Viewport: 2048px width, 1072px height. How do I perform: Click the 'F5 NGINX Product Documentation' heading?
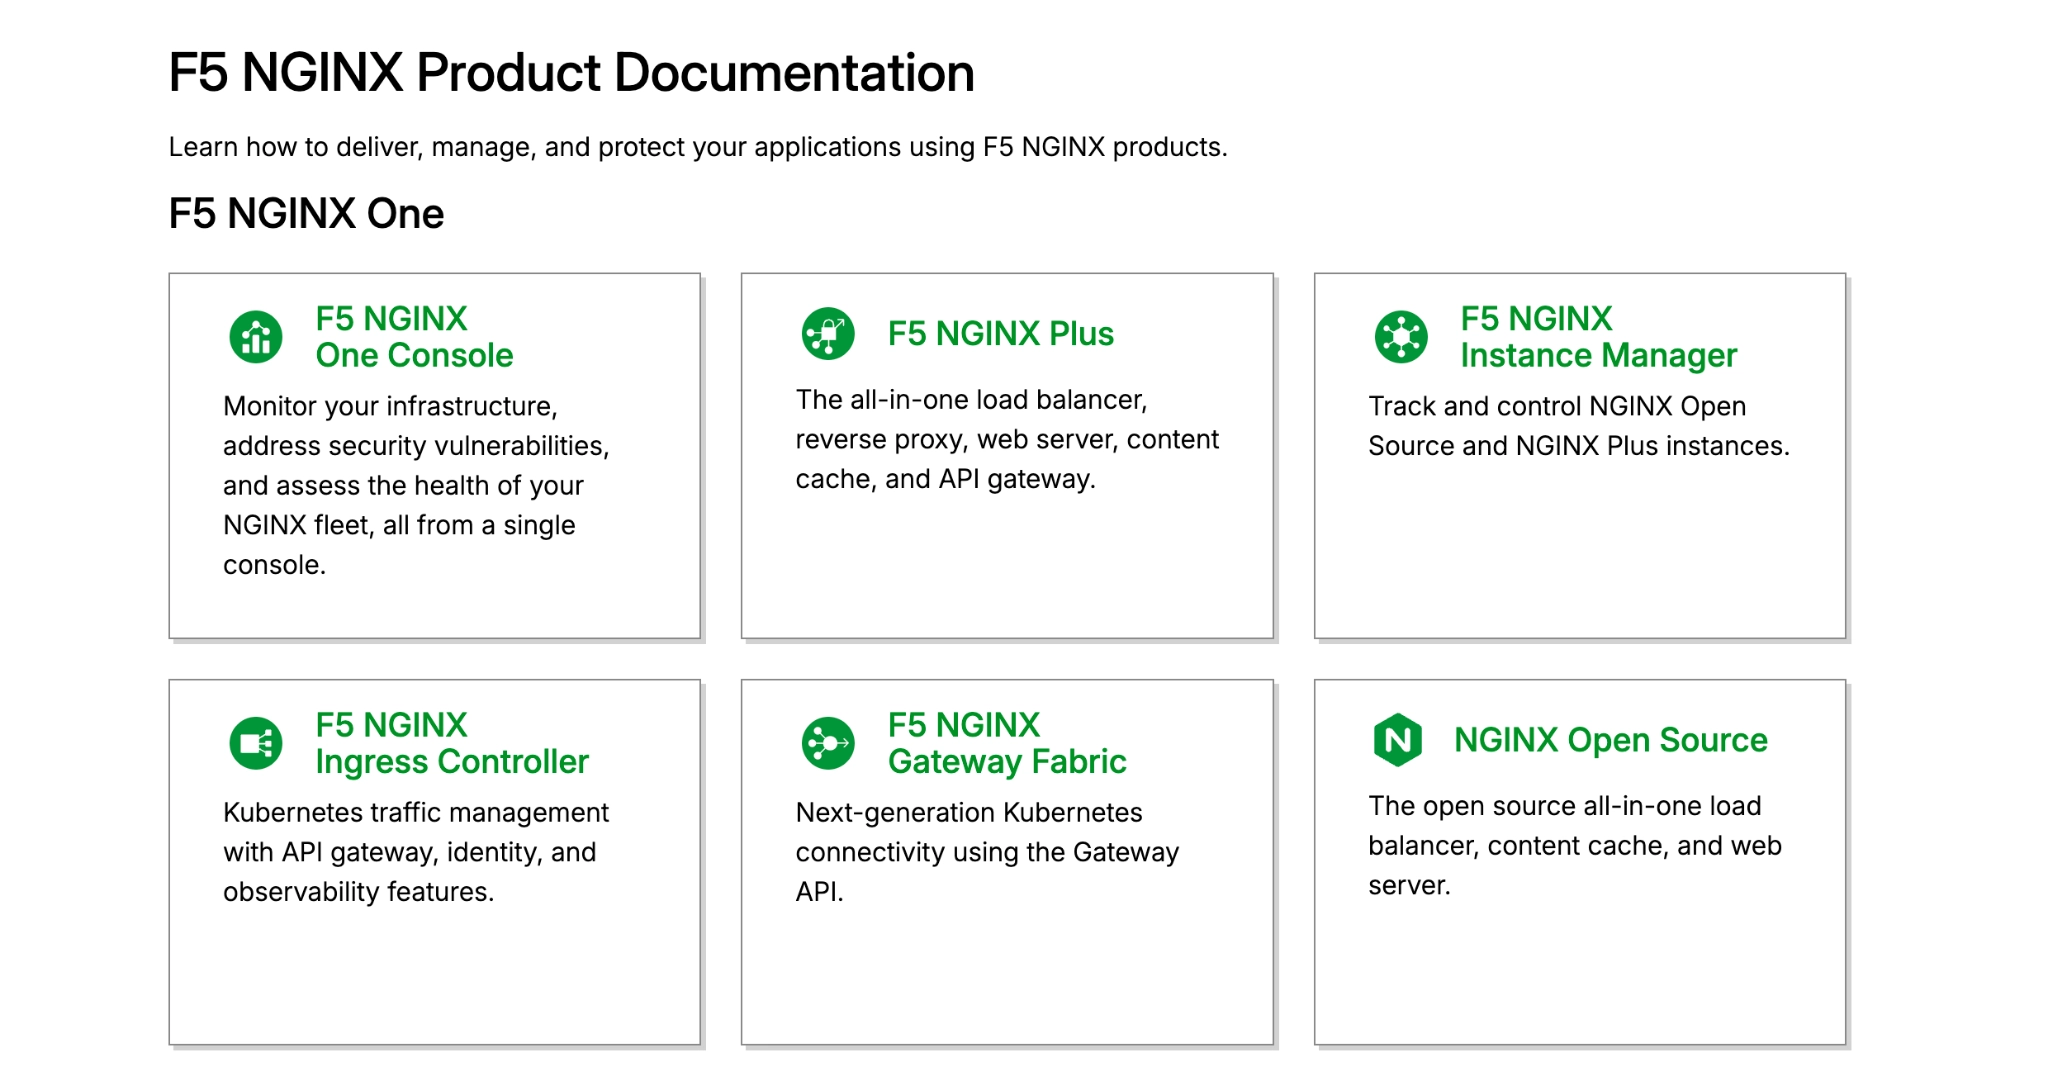[572, 73]
